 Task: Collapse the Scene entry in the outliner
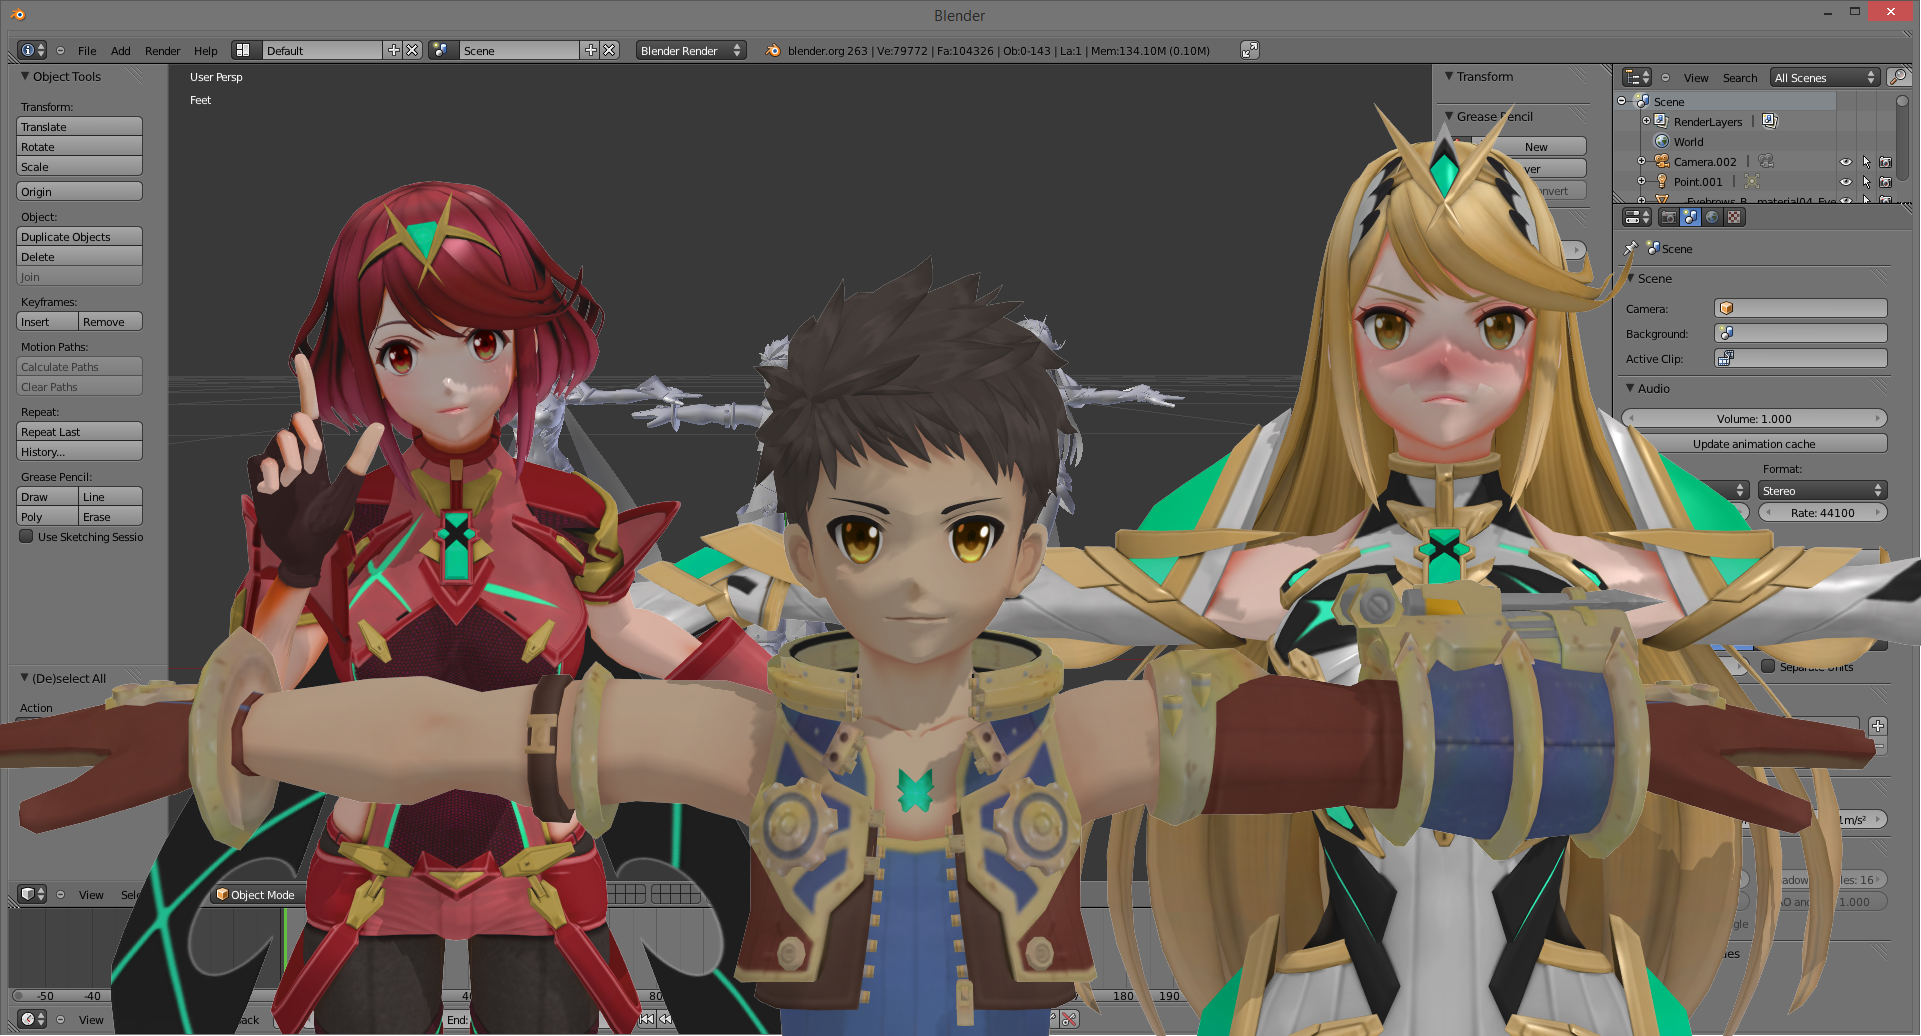[1621, 100]
